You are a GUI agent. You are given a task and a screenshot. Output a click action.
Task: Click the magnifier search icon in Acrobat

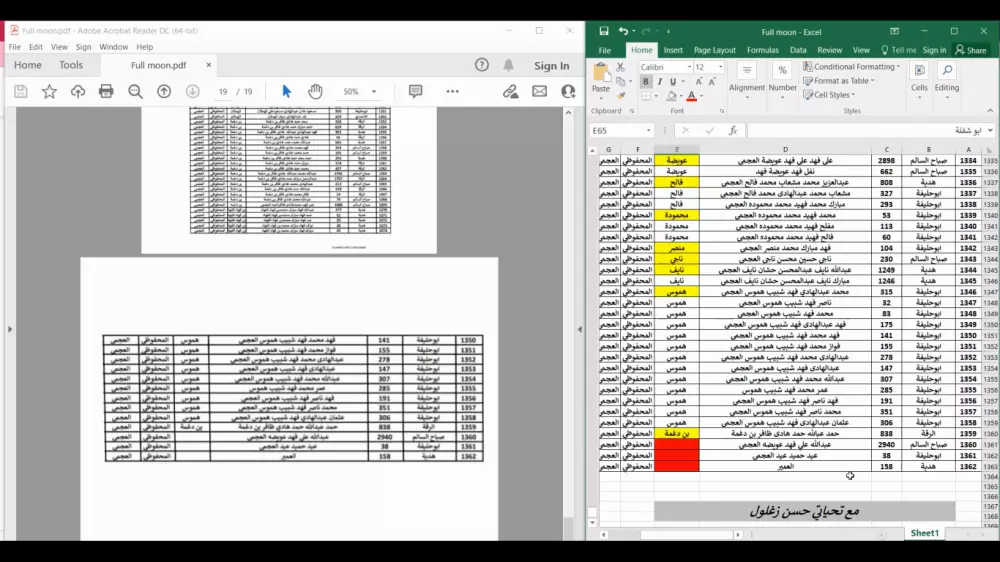click(x=135, y=92)
